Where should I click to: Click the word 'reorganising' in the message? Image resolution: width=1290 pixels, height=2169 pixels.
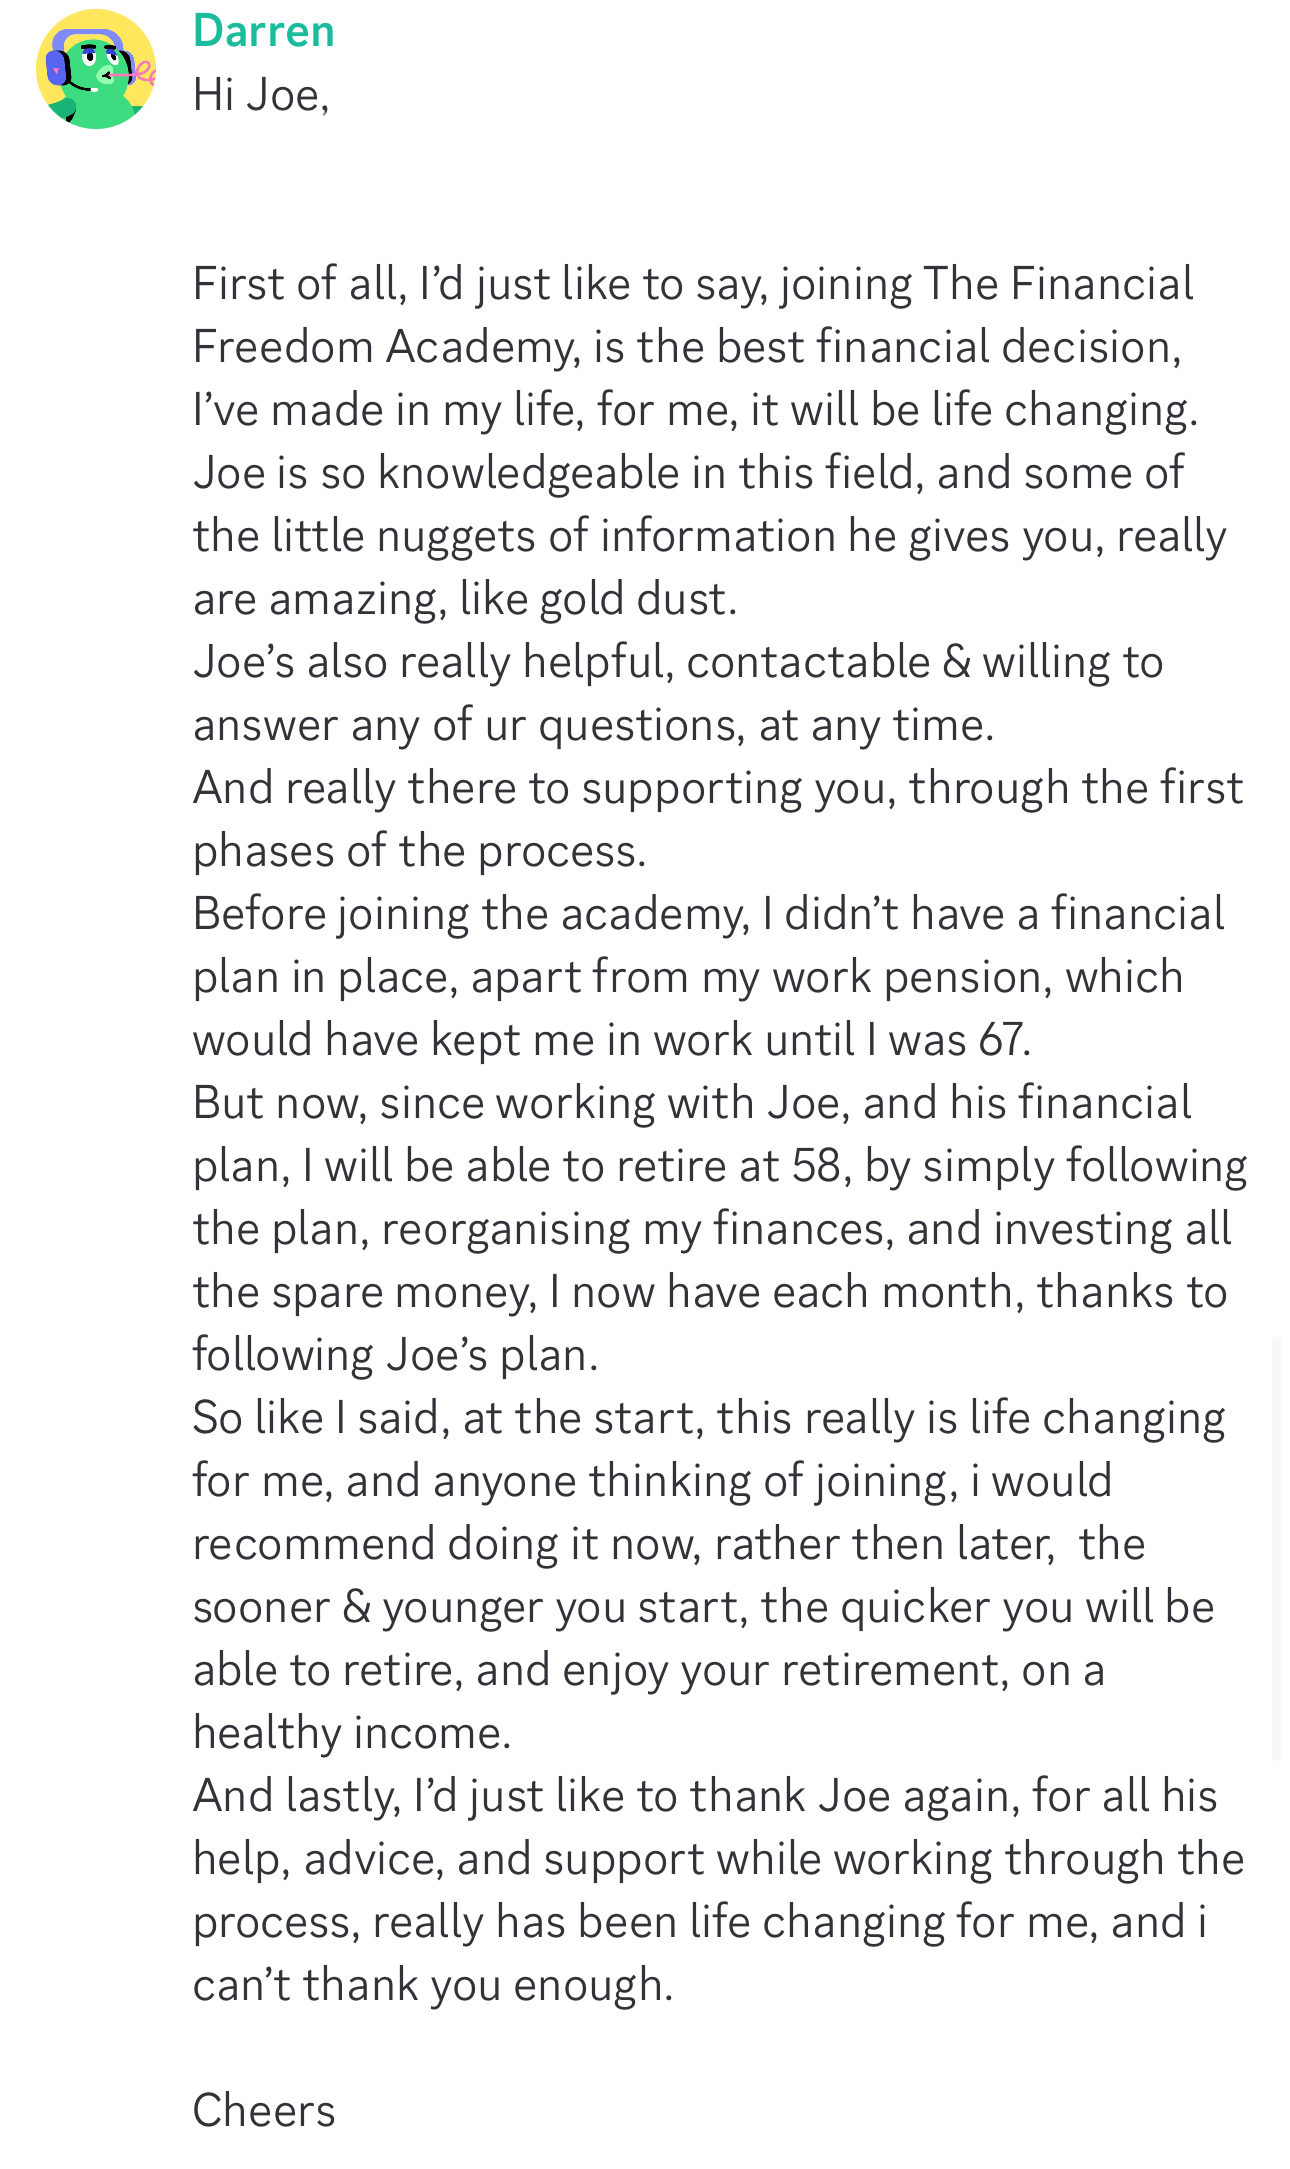pos(506,1230)
